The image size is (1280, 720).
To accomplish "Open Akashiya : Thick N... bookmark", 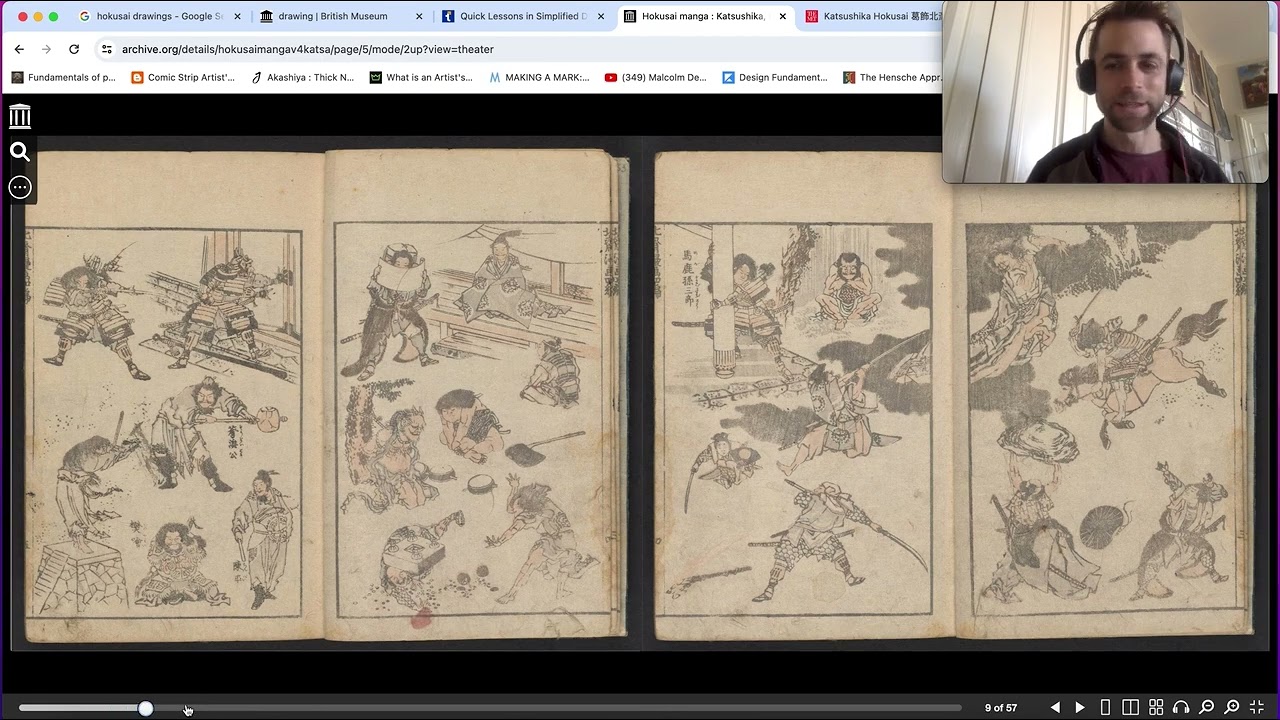I will point(302,77).
